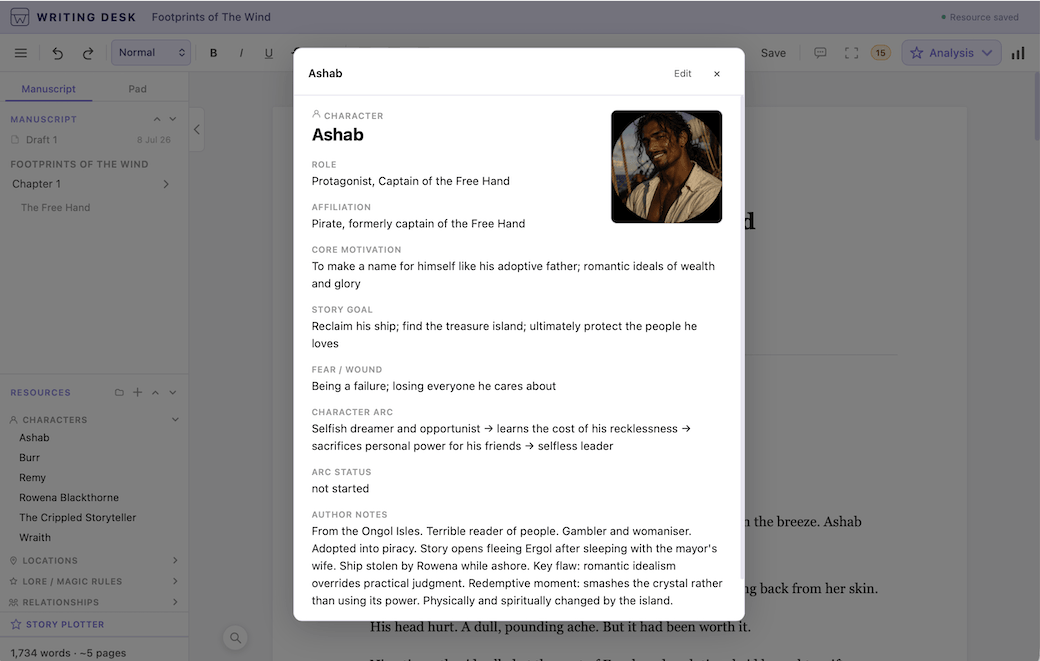
Task: Click the Draft 1 document icon
Action: coord(15,140)
